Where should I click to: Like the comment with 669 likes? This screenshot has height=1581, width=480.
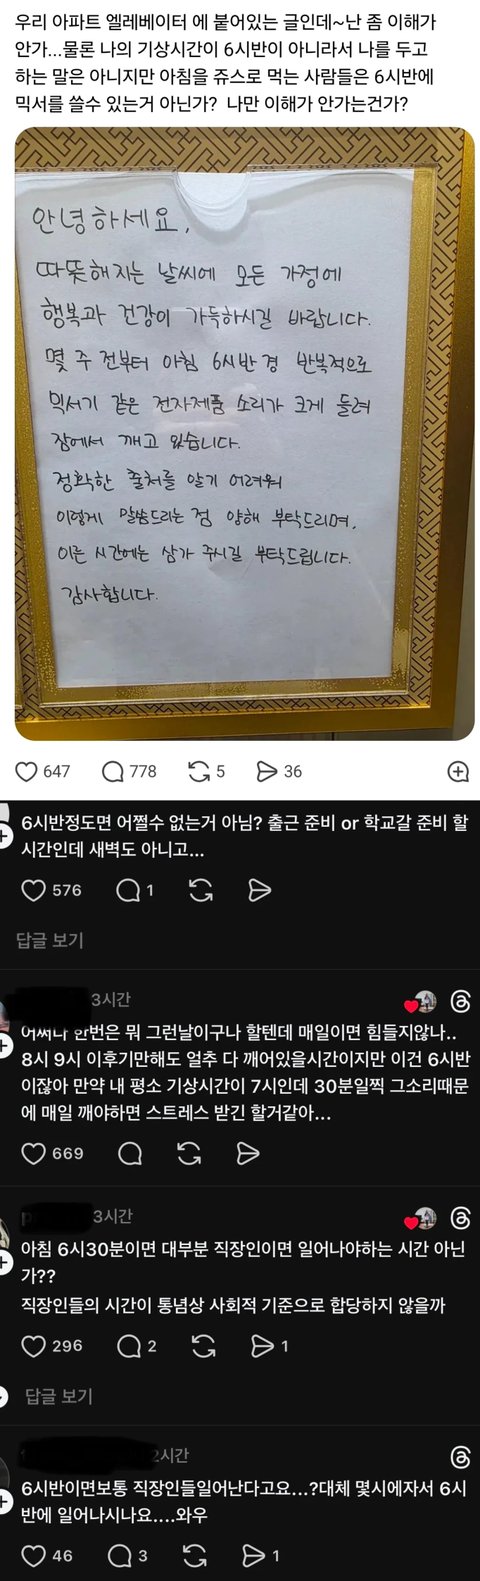tap(34, 1153)
